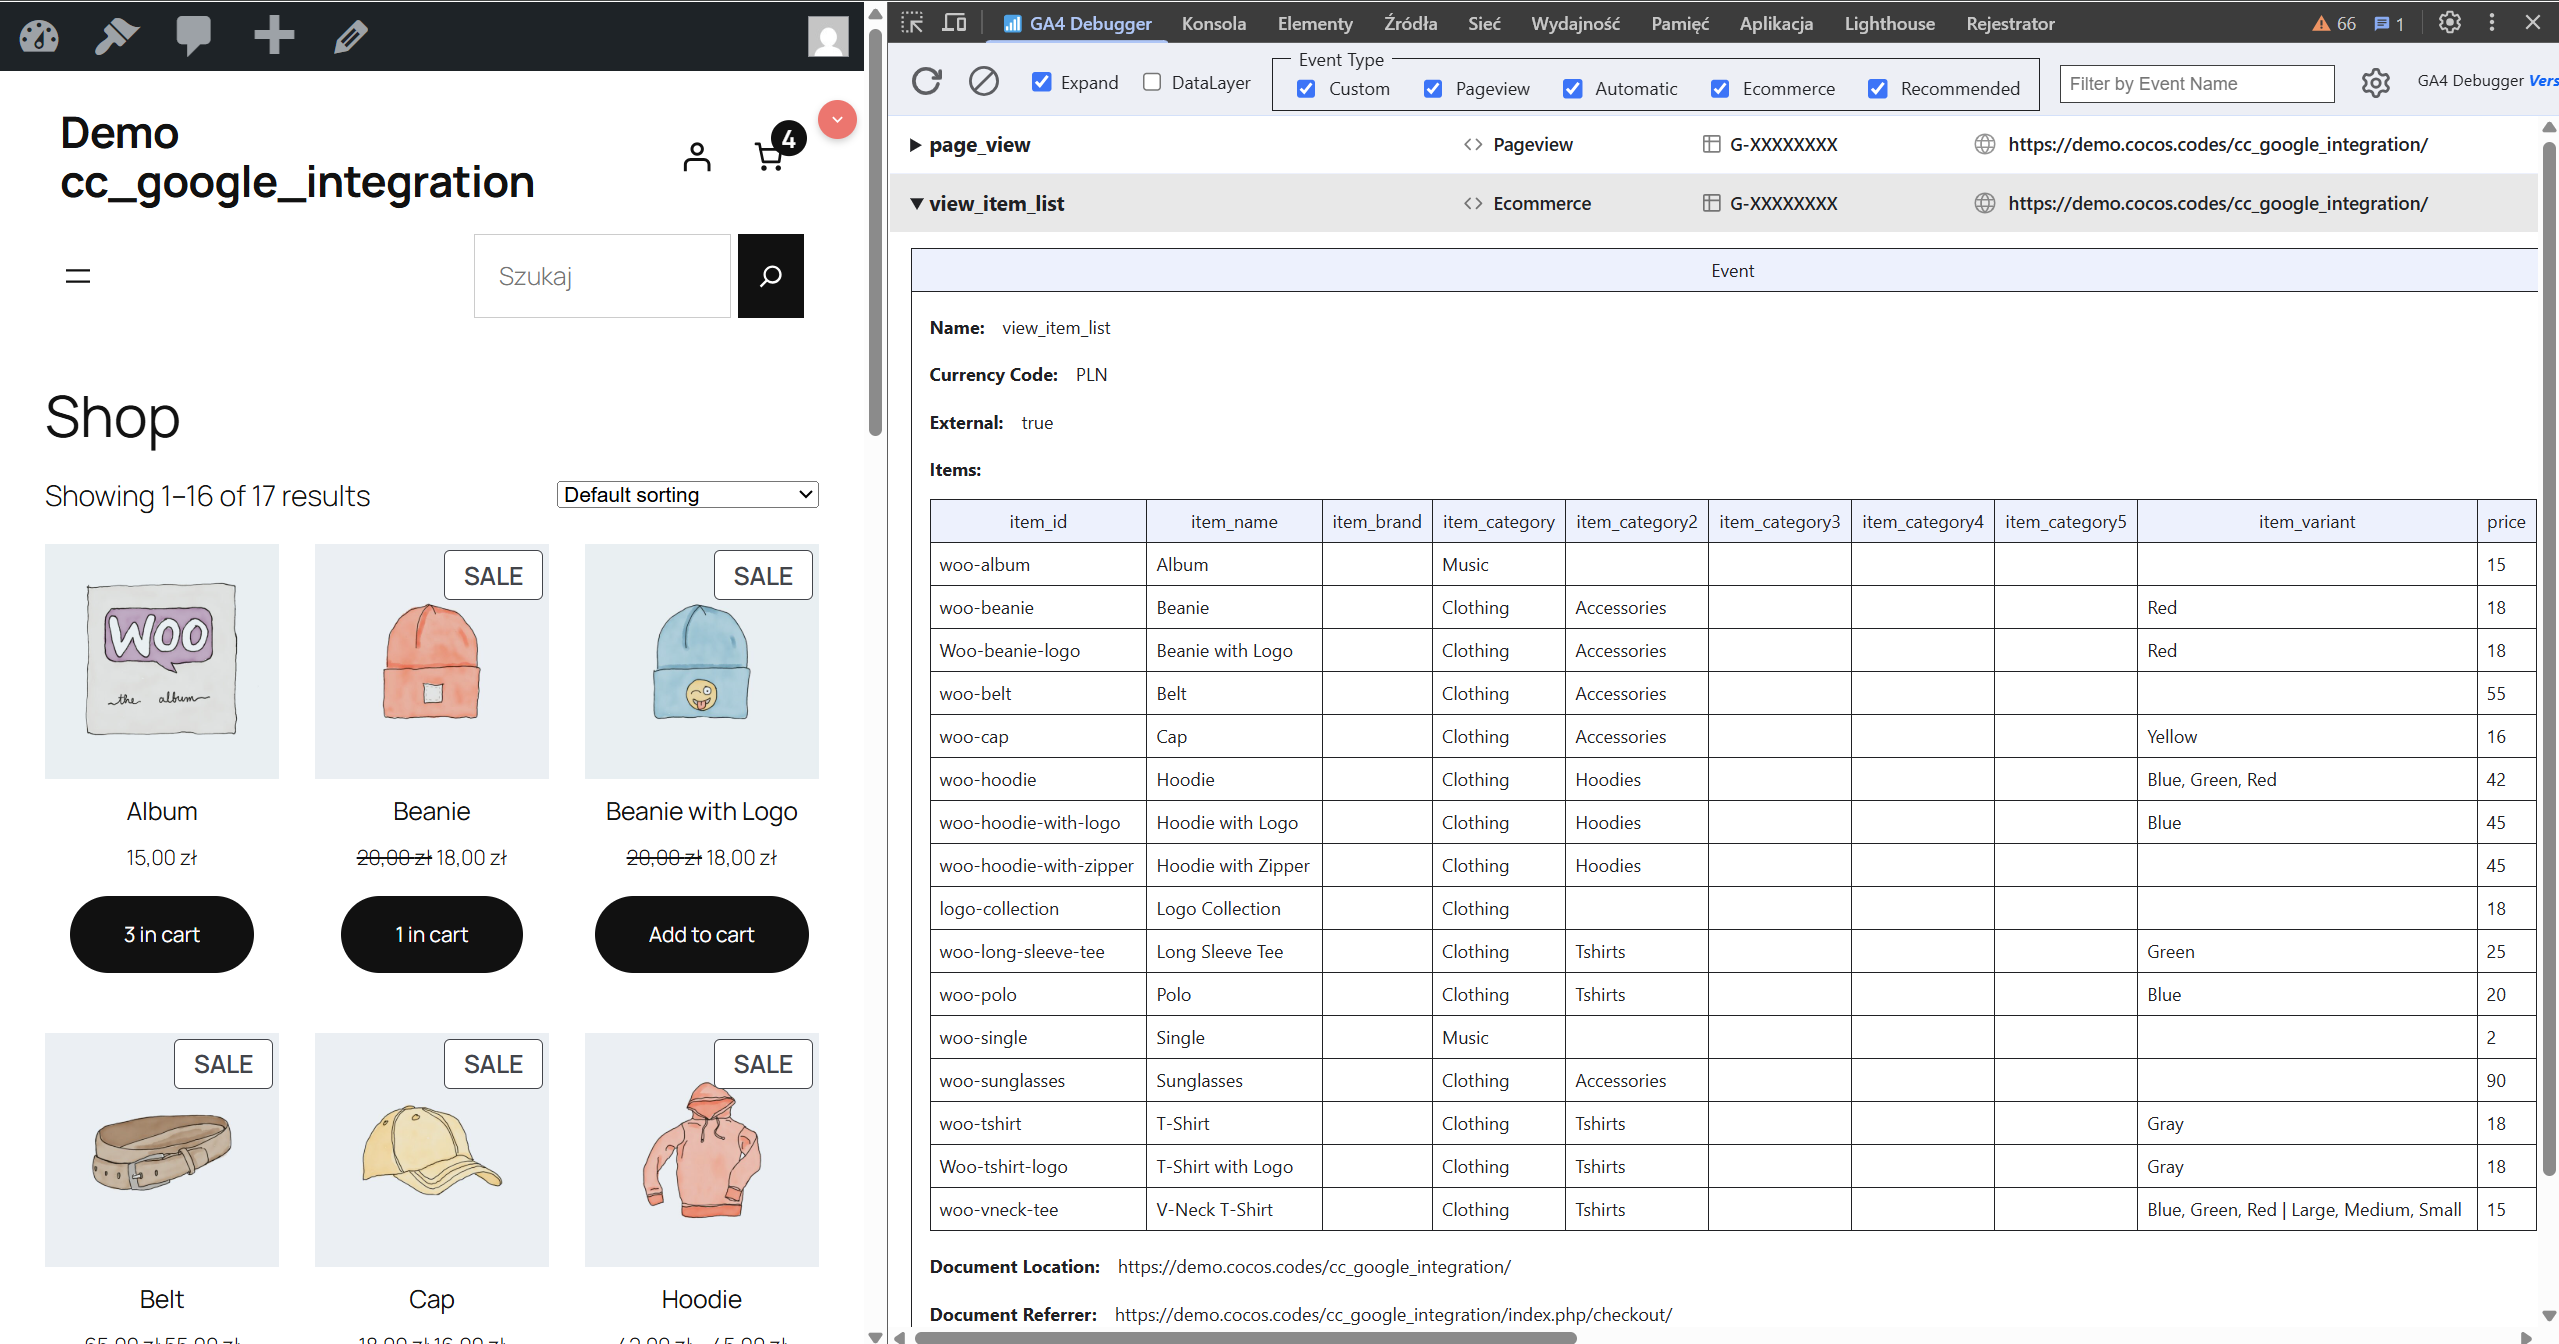
Task: Click the Filter by Event Name field
Action: 2196,84
